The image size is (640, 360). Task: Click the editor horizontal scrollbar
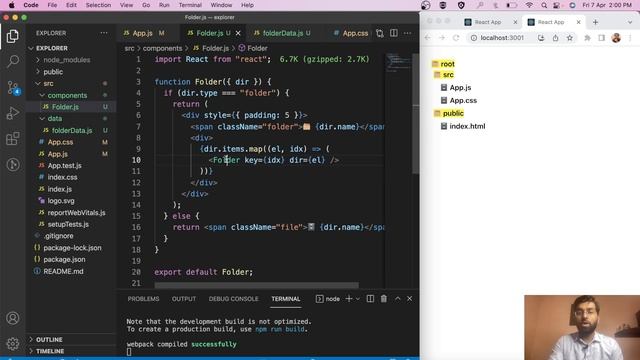256,285
